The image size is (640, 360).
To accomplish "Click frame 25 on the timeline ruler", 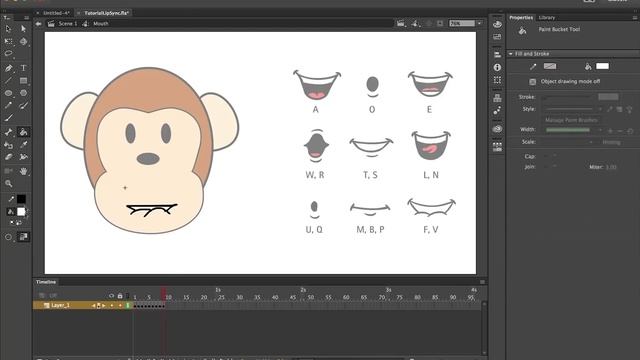I will (221, 298).
